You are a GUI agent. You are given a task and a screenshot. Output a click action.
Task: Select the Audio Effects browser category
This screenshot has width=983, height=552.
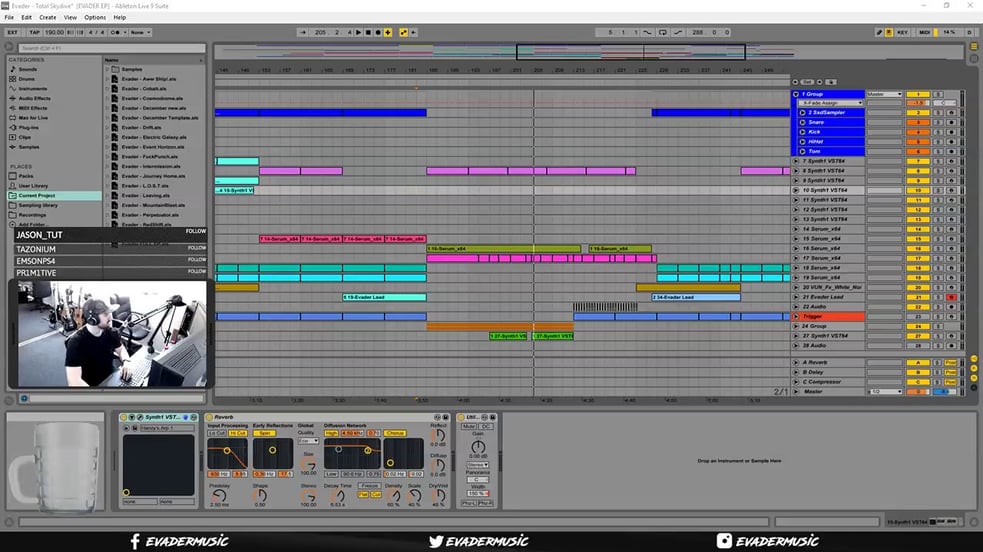[x=36, y=98]
